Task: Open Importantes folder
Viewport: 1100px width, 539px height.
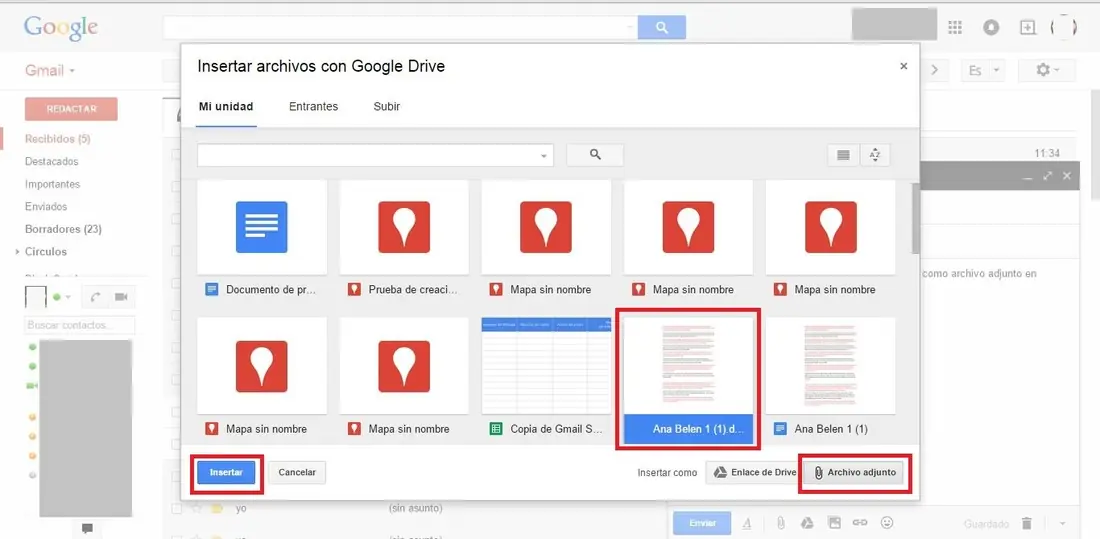Action: 53,184
